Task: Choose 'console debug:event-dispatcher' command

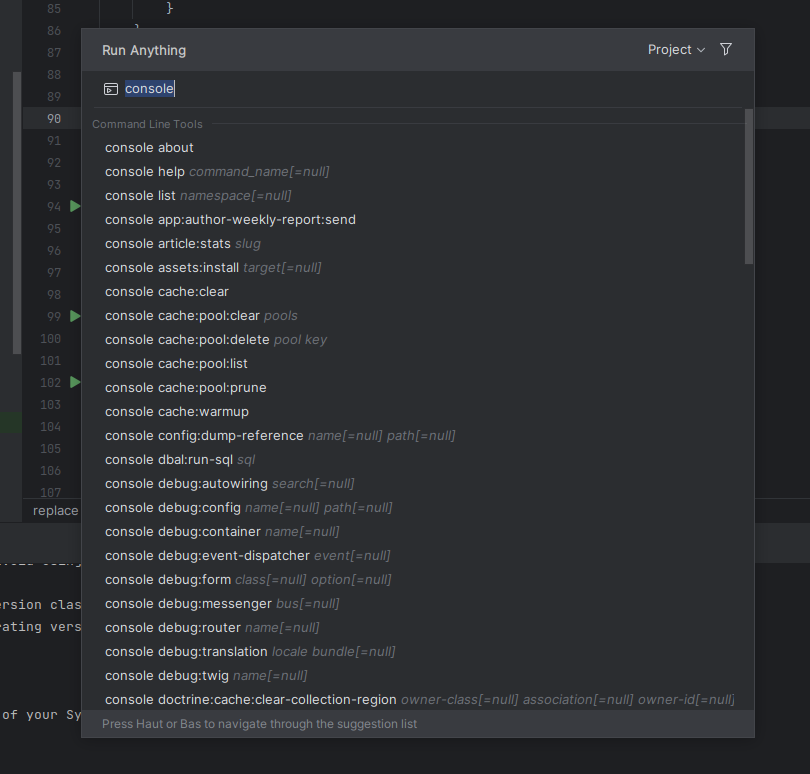Action: [x=418, y=556]
